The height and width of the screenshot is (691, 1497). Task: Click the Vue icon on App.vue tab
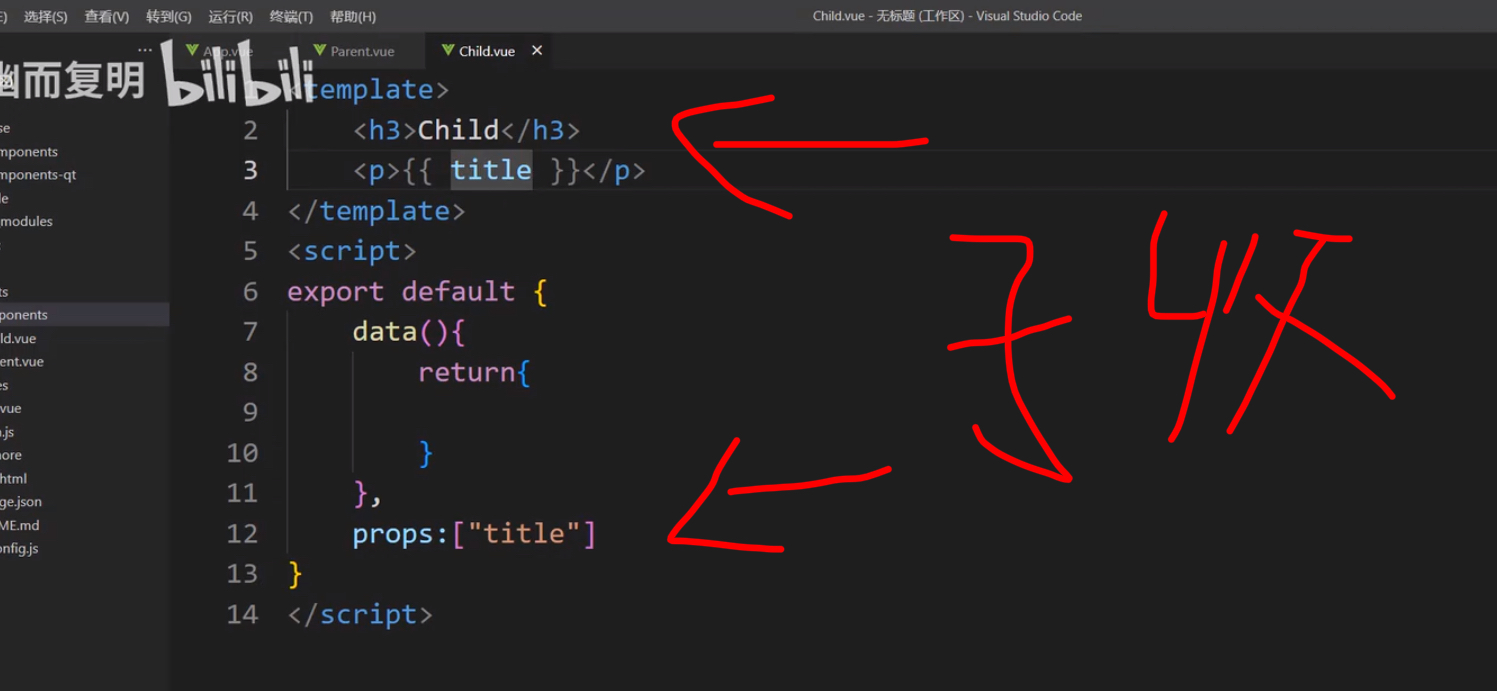pos(192,50)
